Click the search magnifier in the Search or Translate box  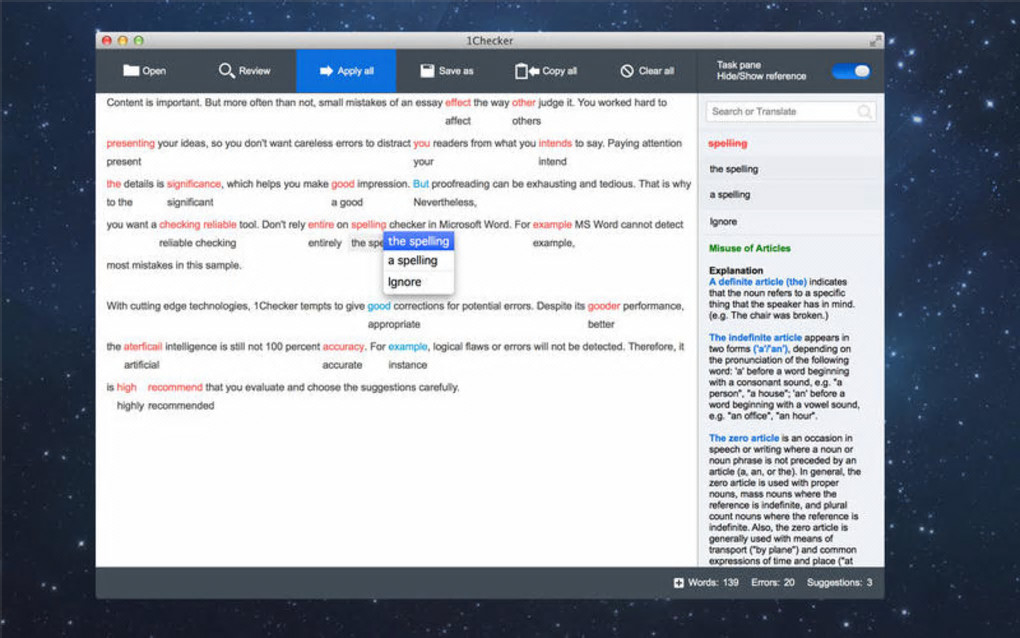[864, 112]
